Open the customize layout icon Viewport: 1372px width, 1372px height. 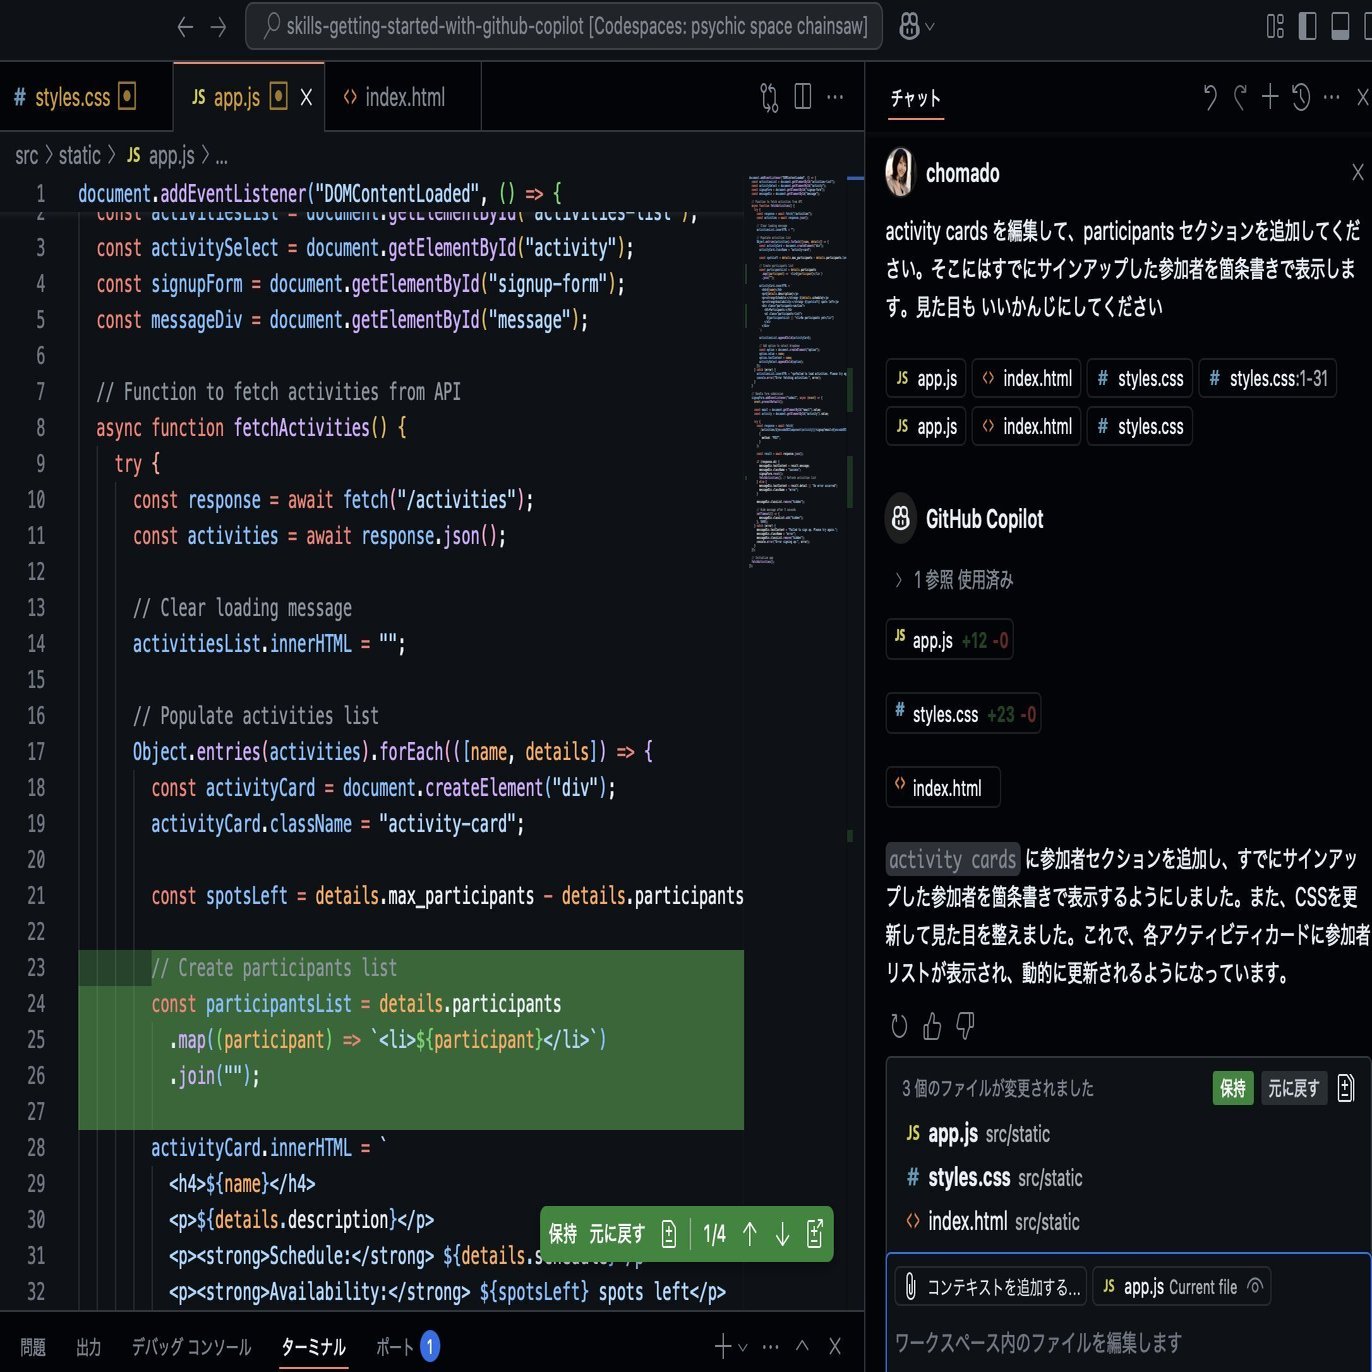click(1275, 26)
